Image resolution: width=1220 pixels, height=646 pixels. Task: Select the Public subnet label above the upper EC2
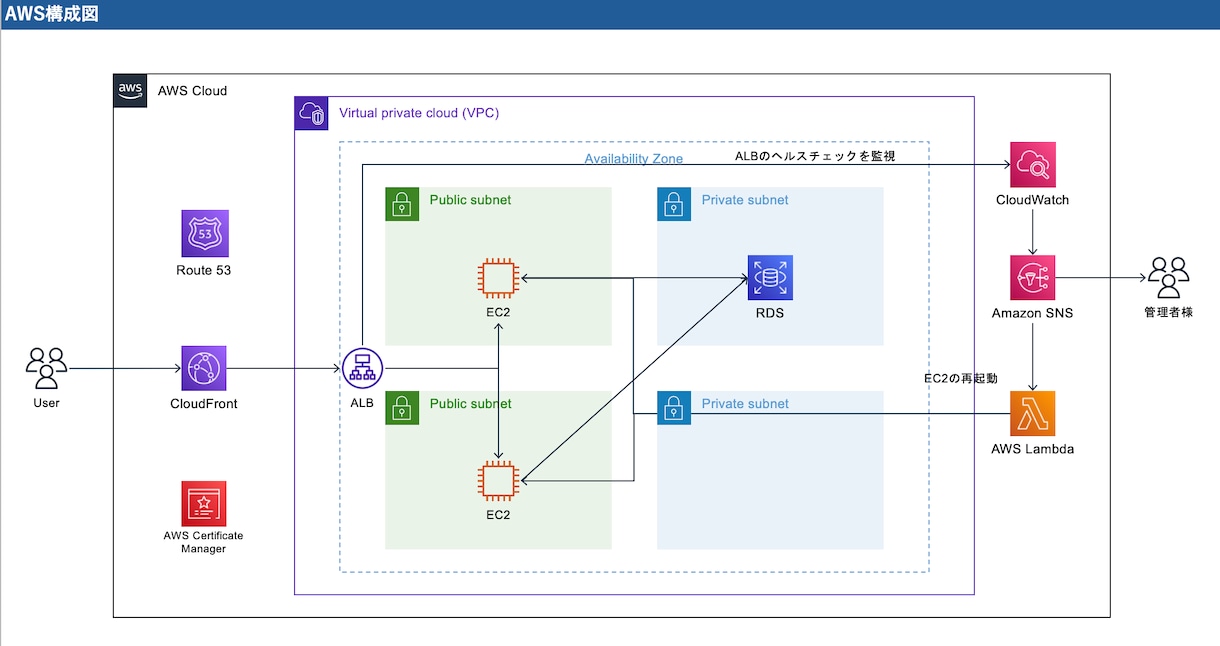tap(470, 200)
